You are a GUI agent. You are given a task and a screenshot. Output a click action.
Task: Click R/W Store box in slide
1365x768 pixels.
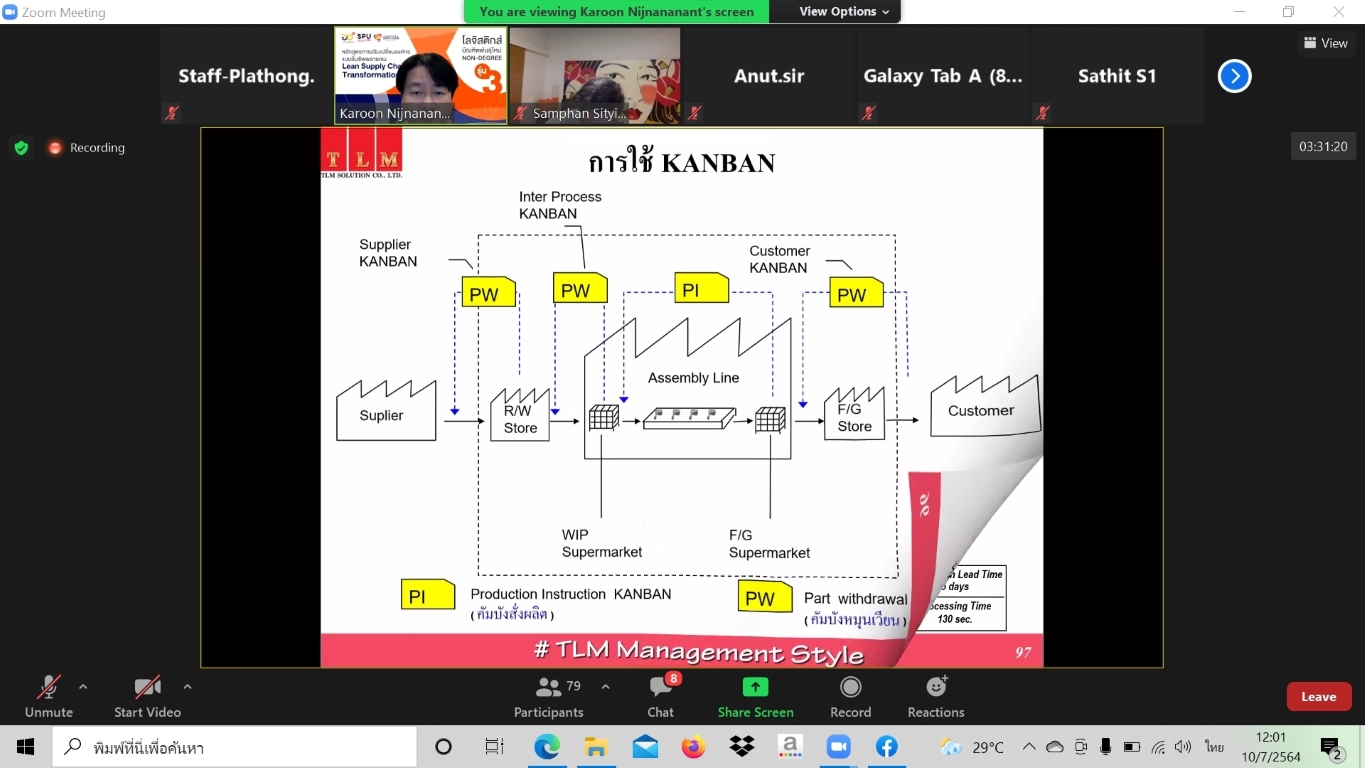click(520, 415)
